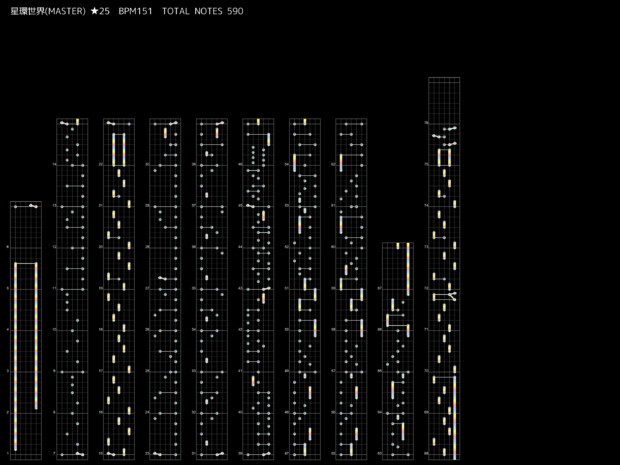620x465 pixels.
Task: Click the second chart column
Action: click(72, 290)
